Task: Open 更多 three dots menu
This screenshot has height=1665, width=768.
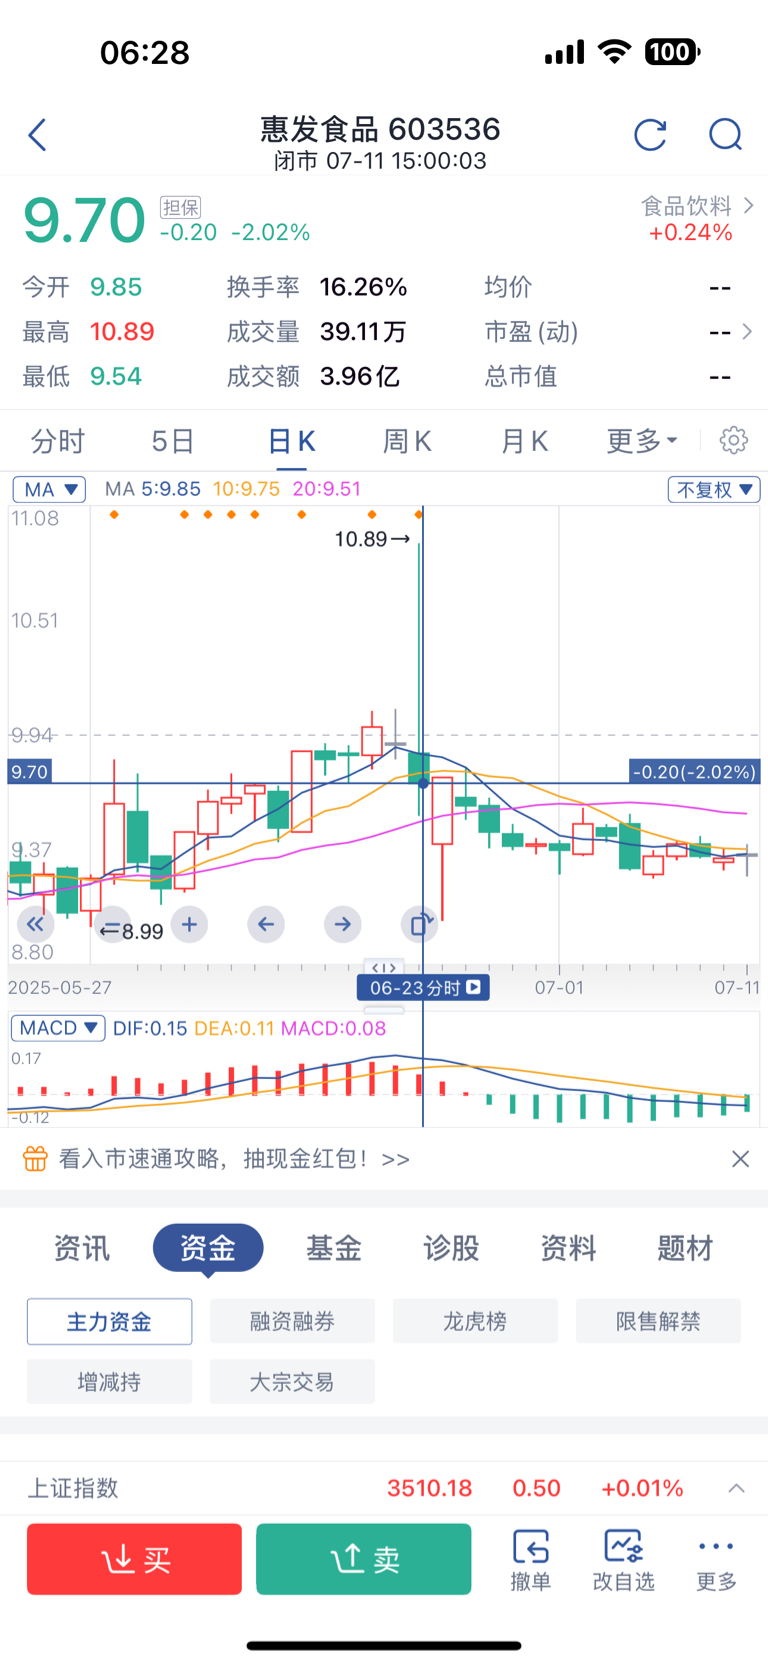Action: (x=716, y=1560)
